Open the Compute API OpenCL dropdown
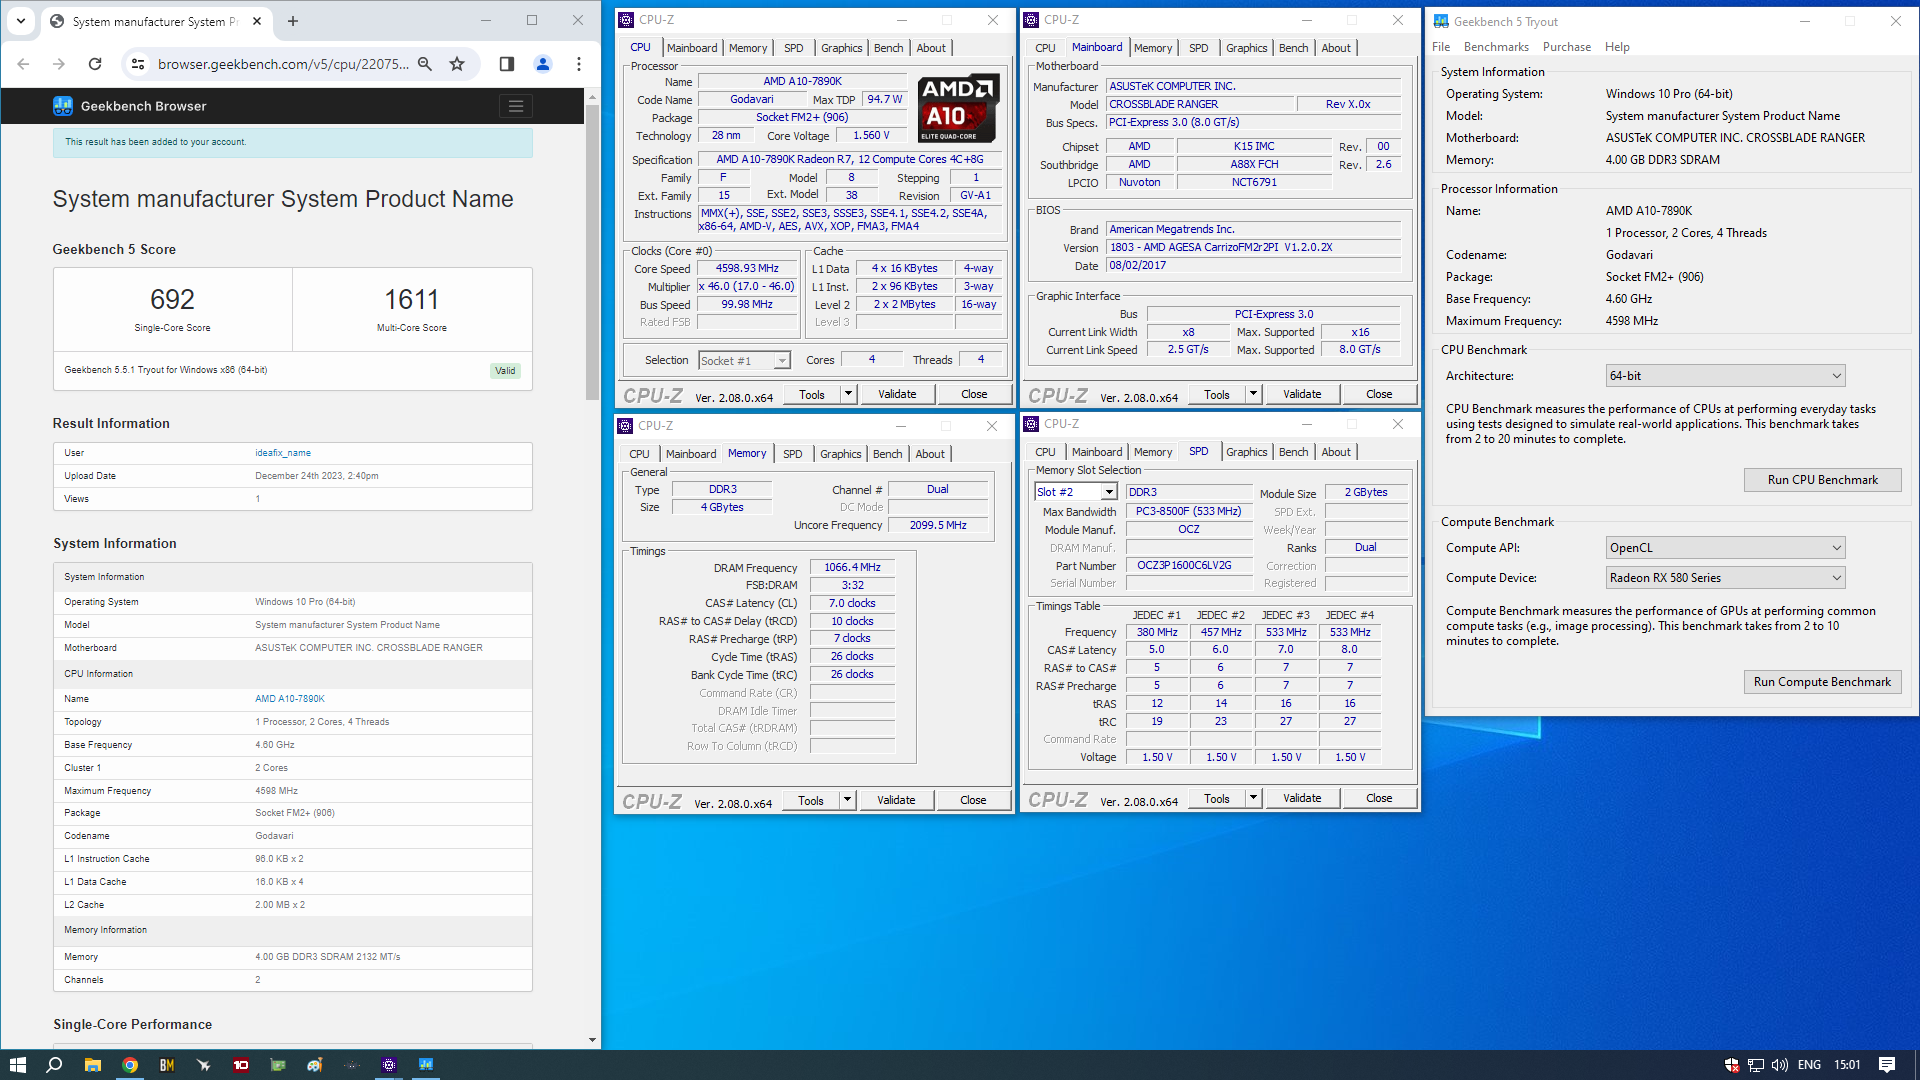 (x=1725, y=548)
